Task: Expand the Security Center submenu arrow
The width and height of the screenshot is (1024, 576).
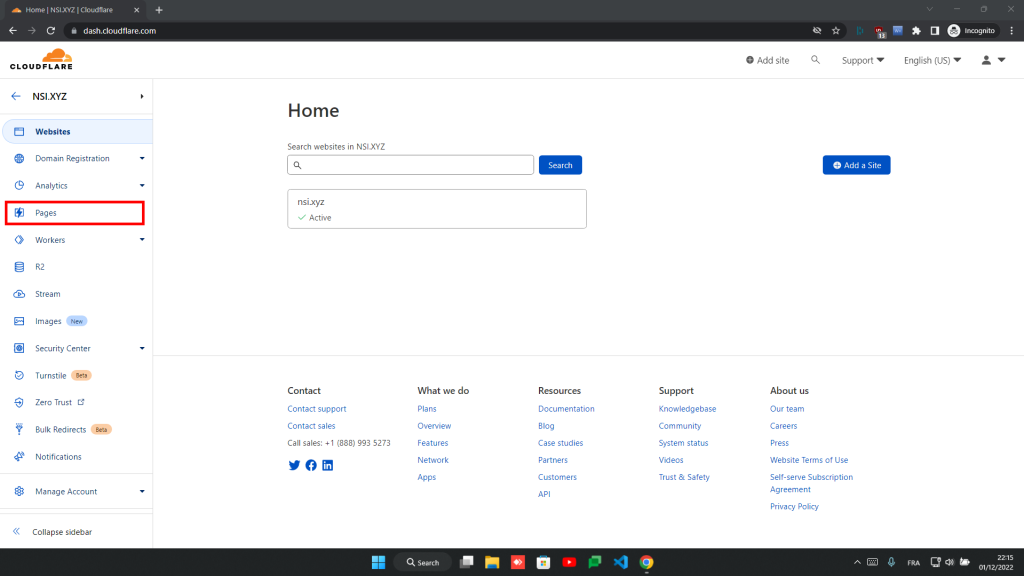Action: pos(142,348)
